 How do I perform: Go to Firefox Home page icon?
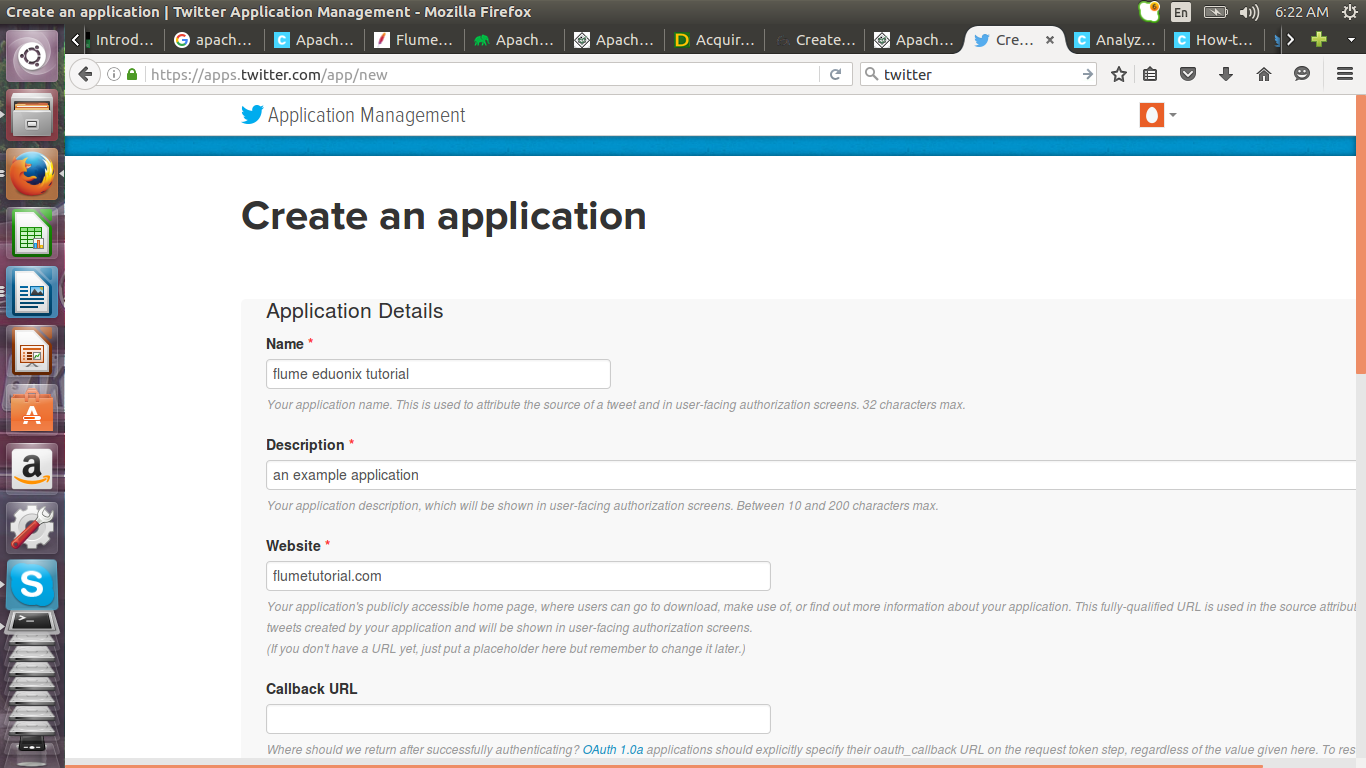click(1264, 74)
